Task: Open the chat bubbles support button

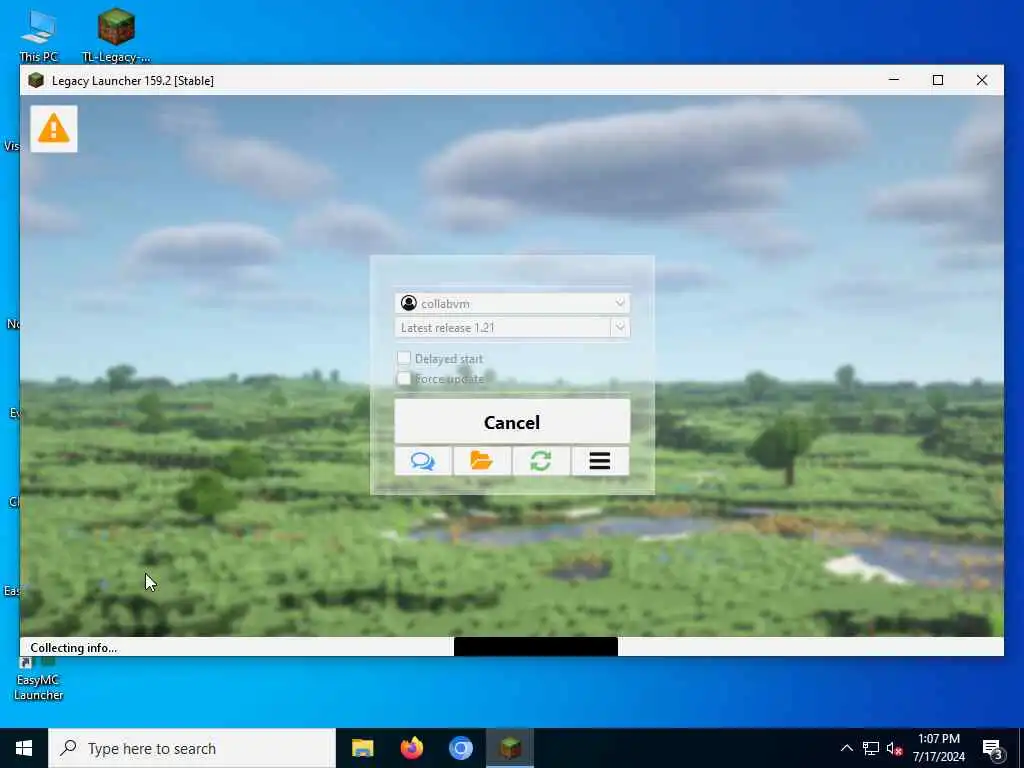Action: 423,461
